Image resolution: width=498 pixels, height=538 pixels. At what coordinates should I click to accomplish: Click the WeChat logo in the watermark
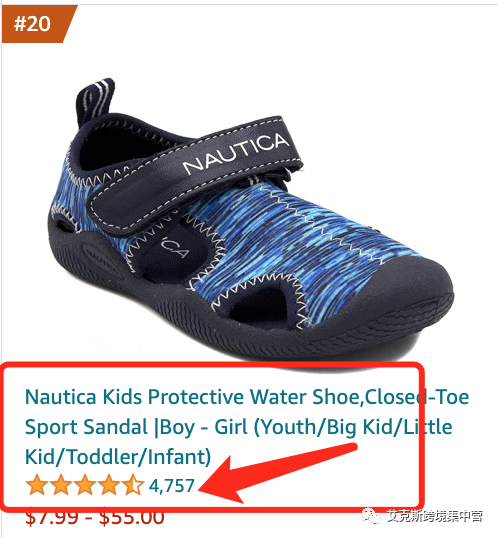[x=370, y=516]
